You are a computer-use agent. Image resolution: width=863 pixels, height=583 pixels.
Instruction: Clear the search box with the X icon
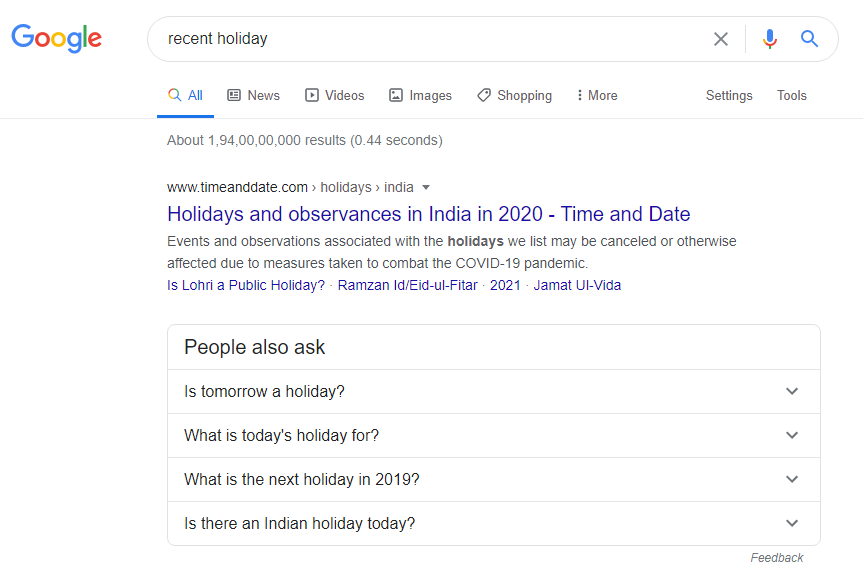pyautogui.click(x=720, y=39)
